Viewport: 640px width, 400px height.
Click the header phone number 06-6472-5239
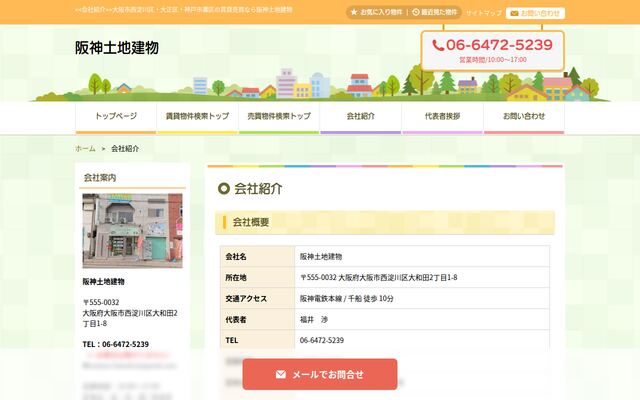click(x=499, y=45)
